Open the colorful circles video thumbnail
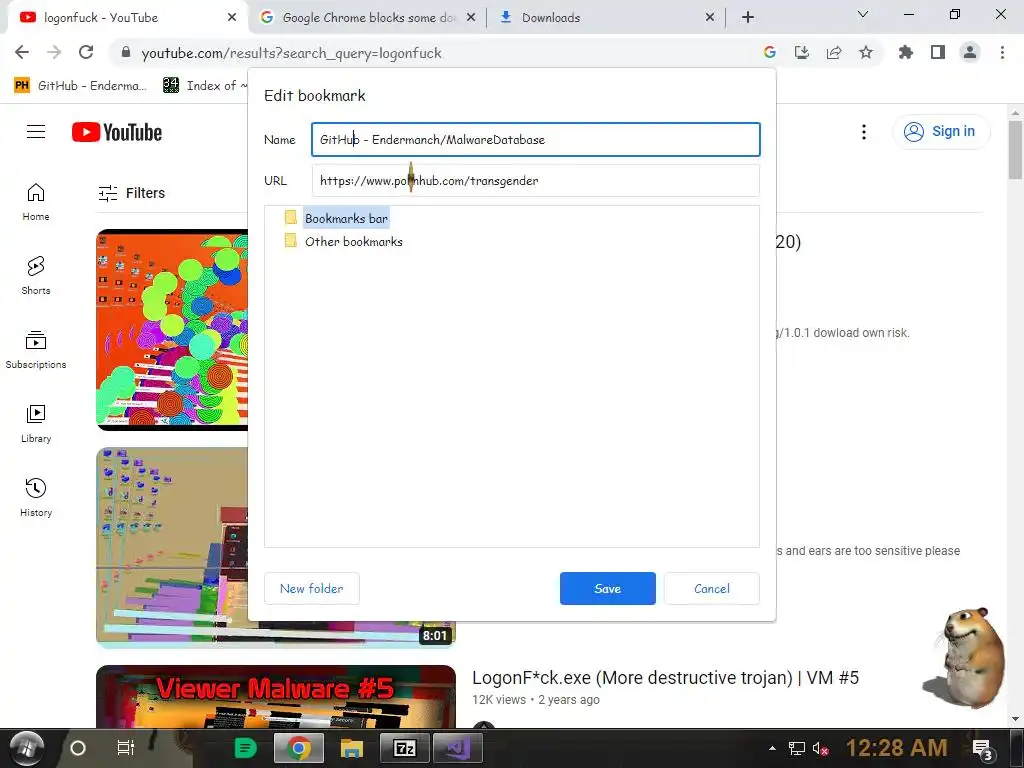This screenshot has width=1024, height=768. tap(172, 330)
